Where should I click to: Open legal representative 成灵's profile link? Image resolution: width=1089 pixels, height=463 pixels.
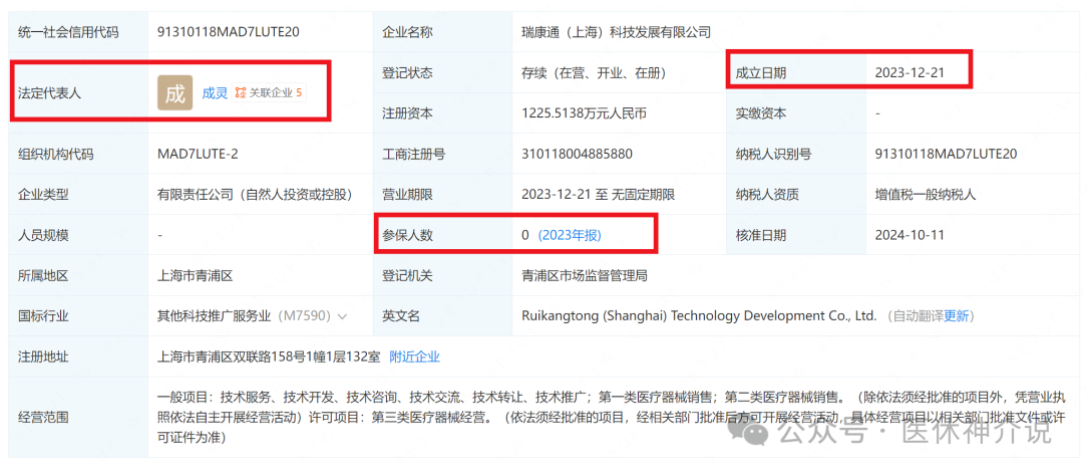click(x=215, y=93)
